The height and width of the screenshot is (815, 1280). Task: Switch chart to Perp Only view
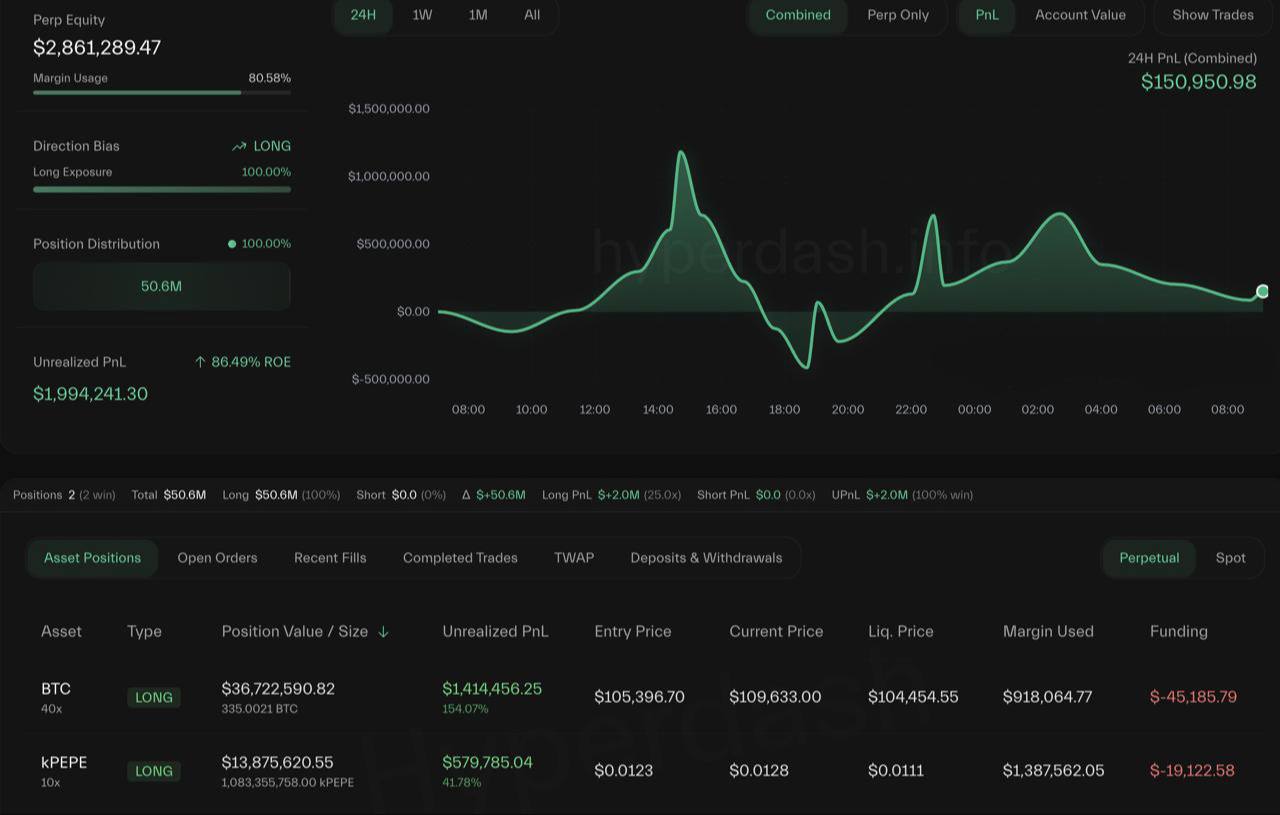pos(898,15)
